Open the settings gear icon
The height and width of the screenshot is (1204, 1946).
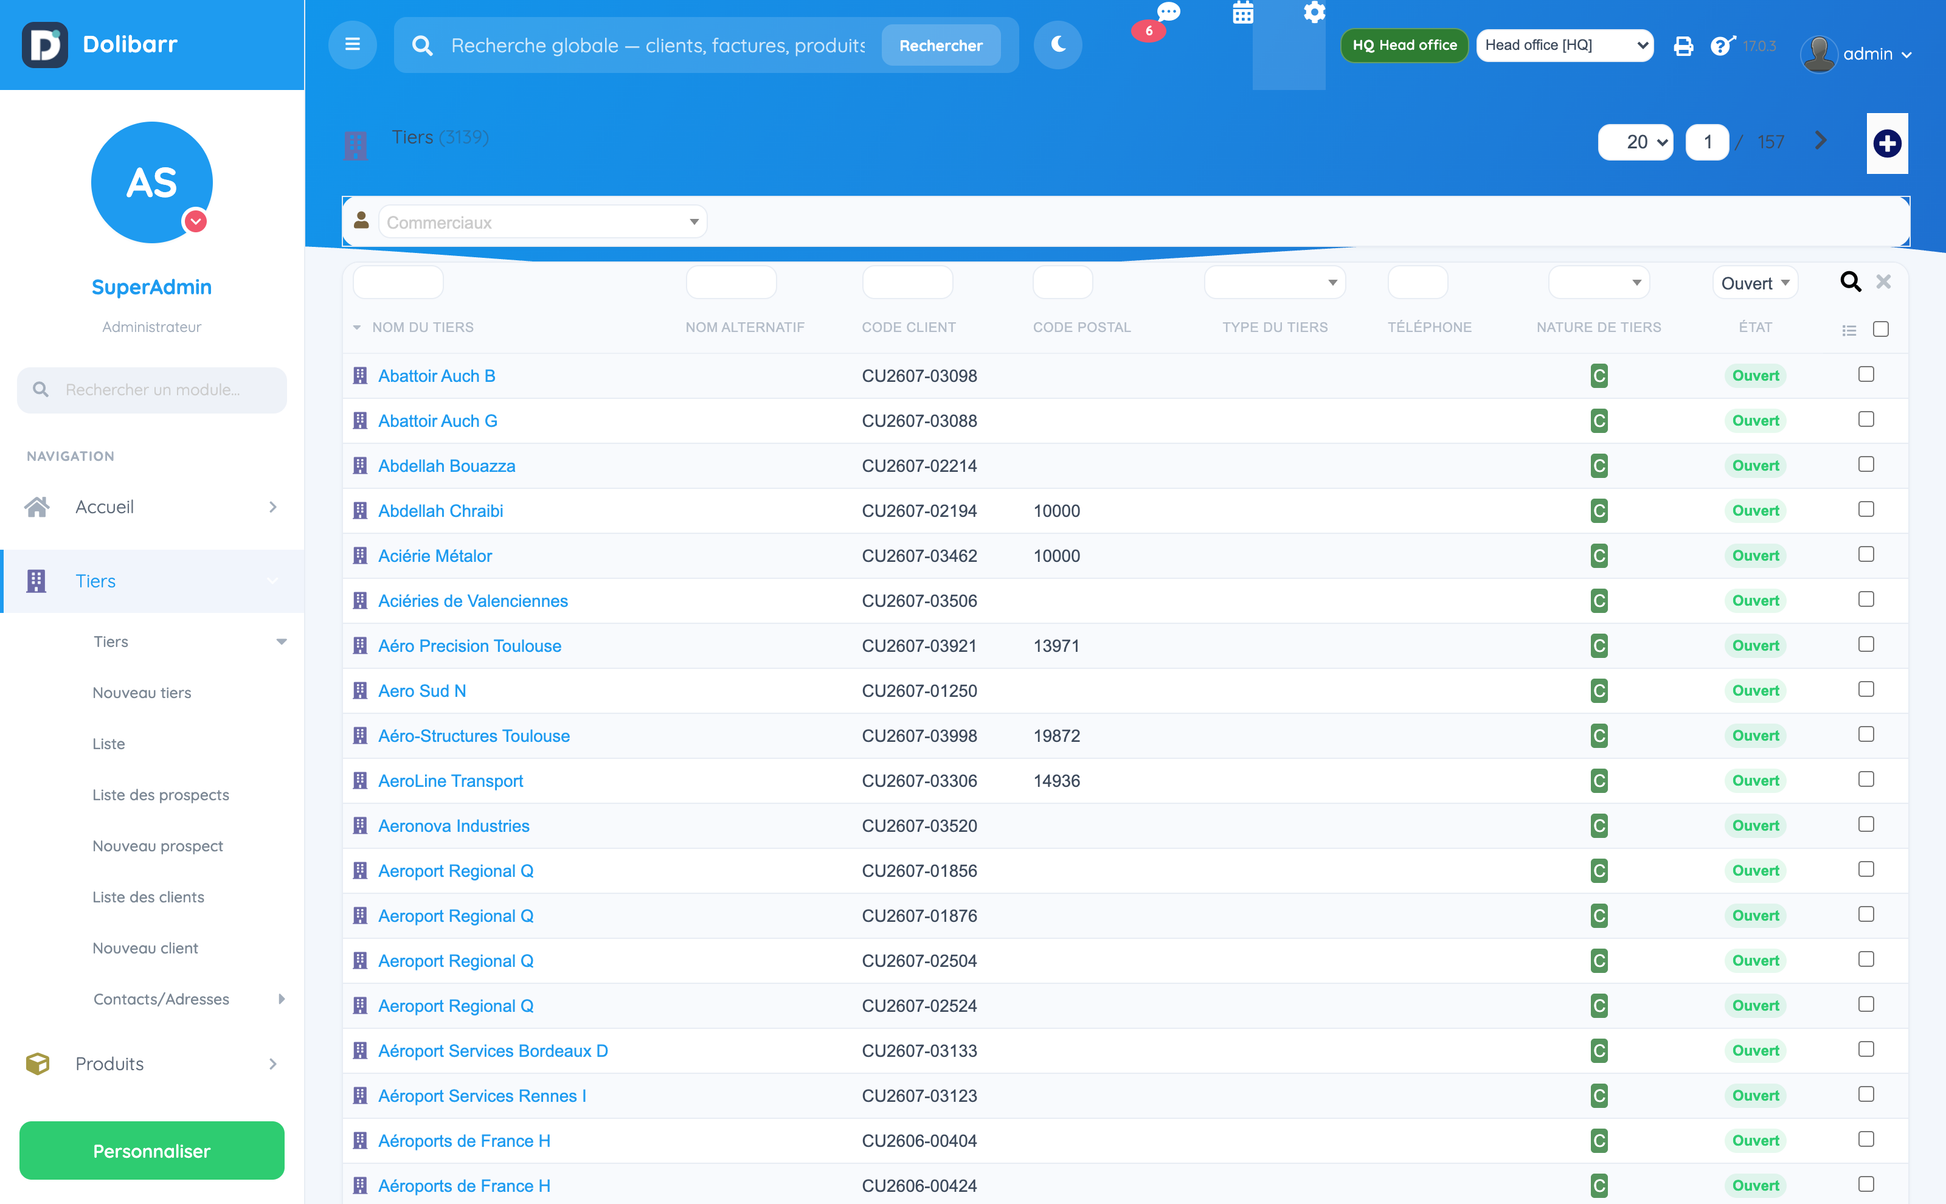(1314, 12)
